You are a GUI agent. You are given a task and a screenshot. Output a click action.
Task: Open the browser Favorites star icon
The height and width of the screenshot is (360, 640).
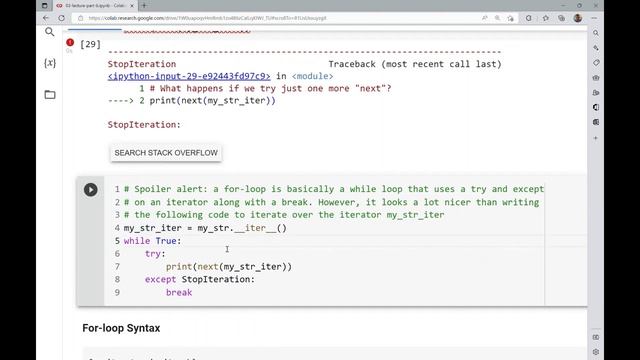click(x=546, y=18)
